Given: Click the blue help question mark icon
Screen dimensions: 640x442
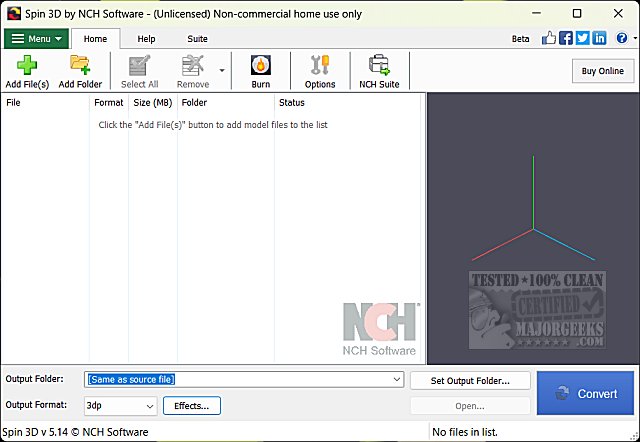Looking at the screenshot, I should pos(622,38).
